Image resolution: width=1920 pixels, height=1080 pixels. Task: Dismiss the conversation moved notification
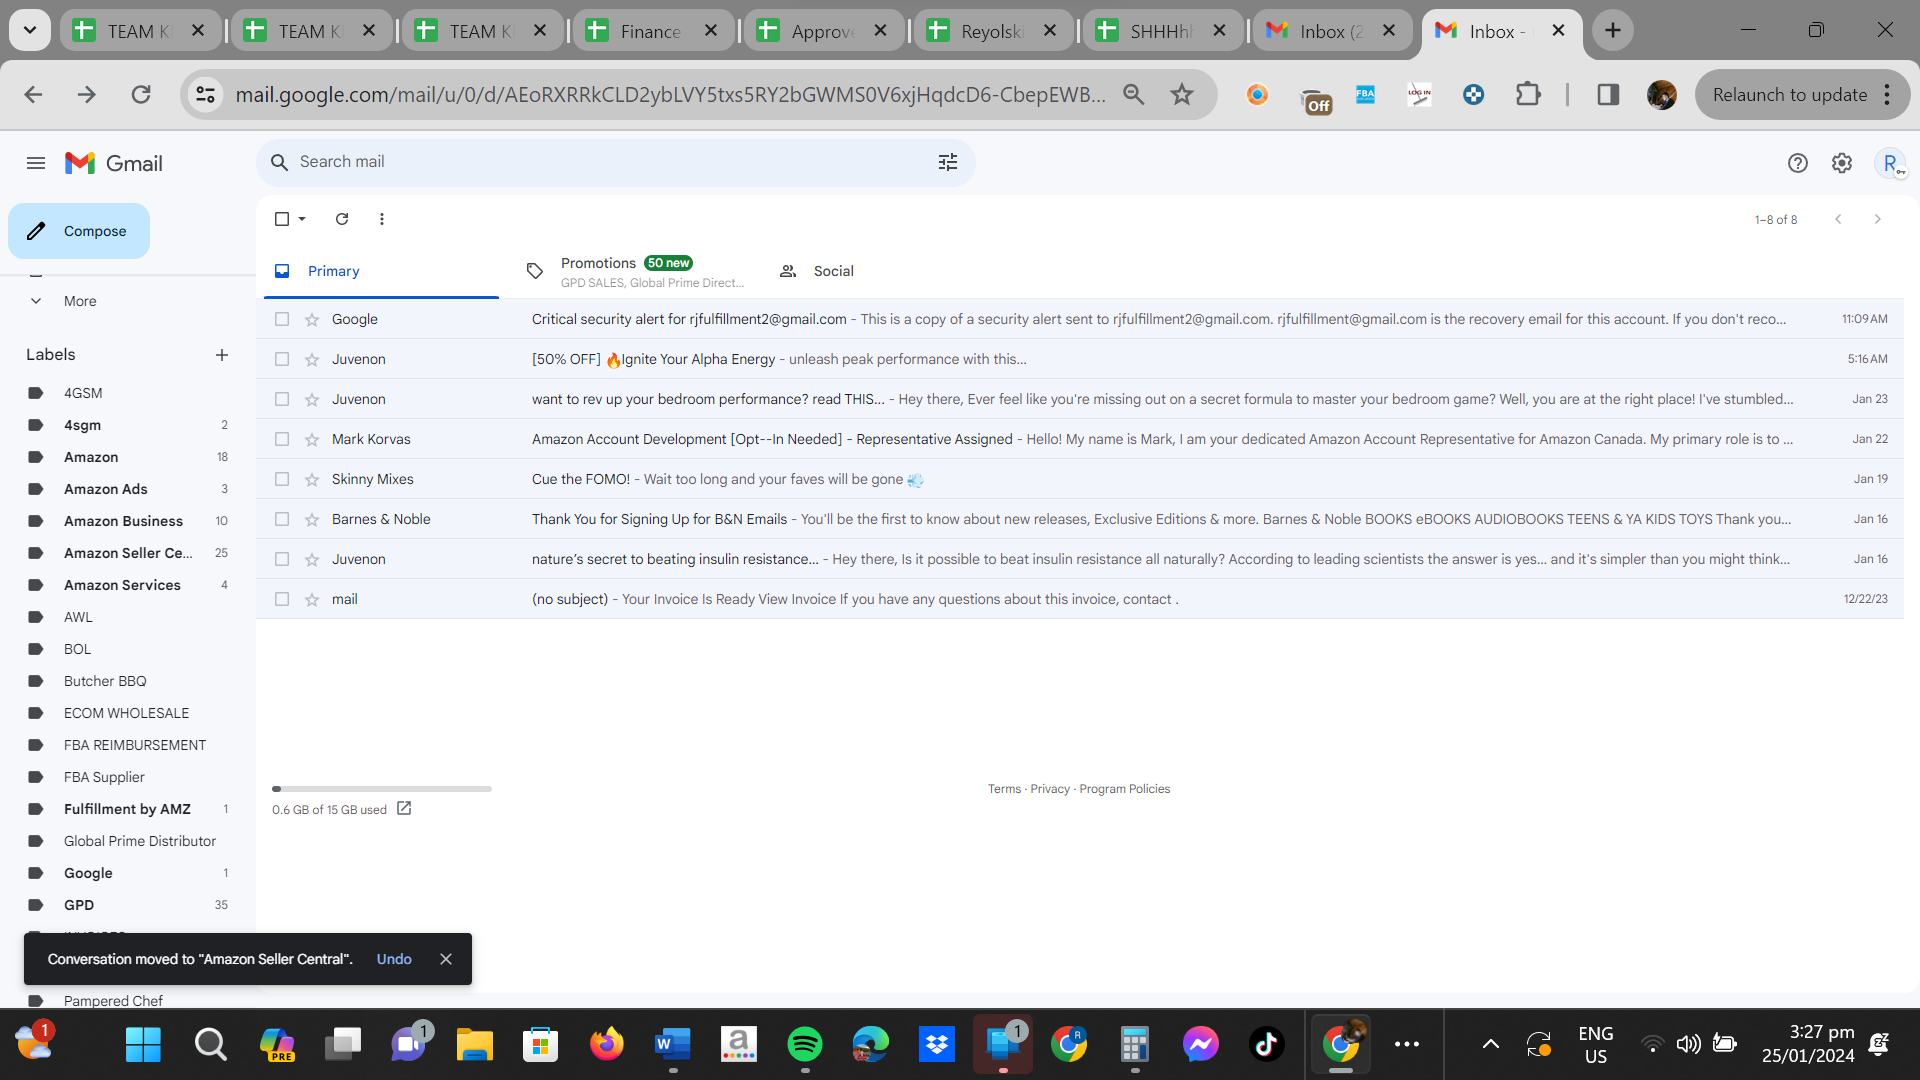446,959
